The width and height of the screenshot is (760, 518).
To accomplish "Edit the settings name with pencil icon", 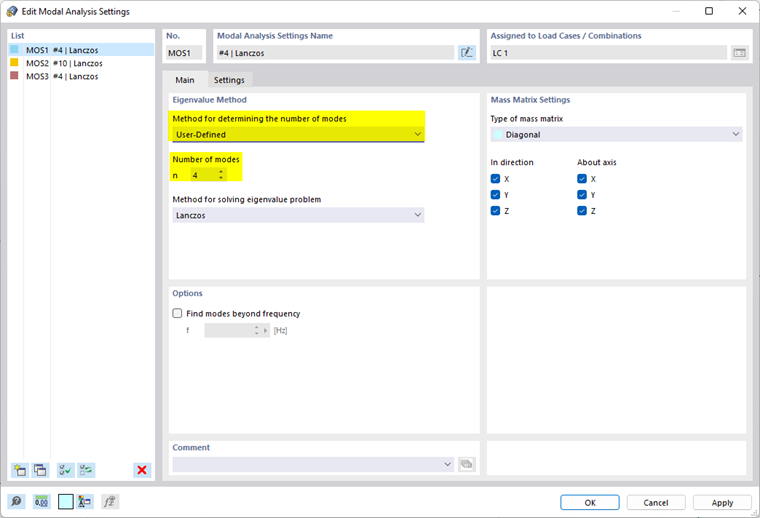I will (x=467, y=53).
